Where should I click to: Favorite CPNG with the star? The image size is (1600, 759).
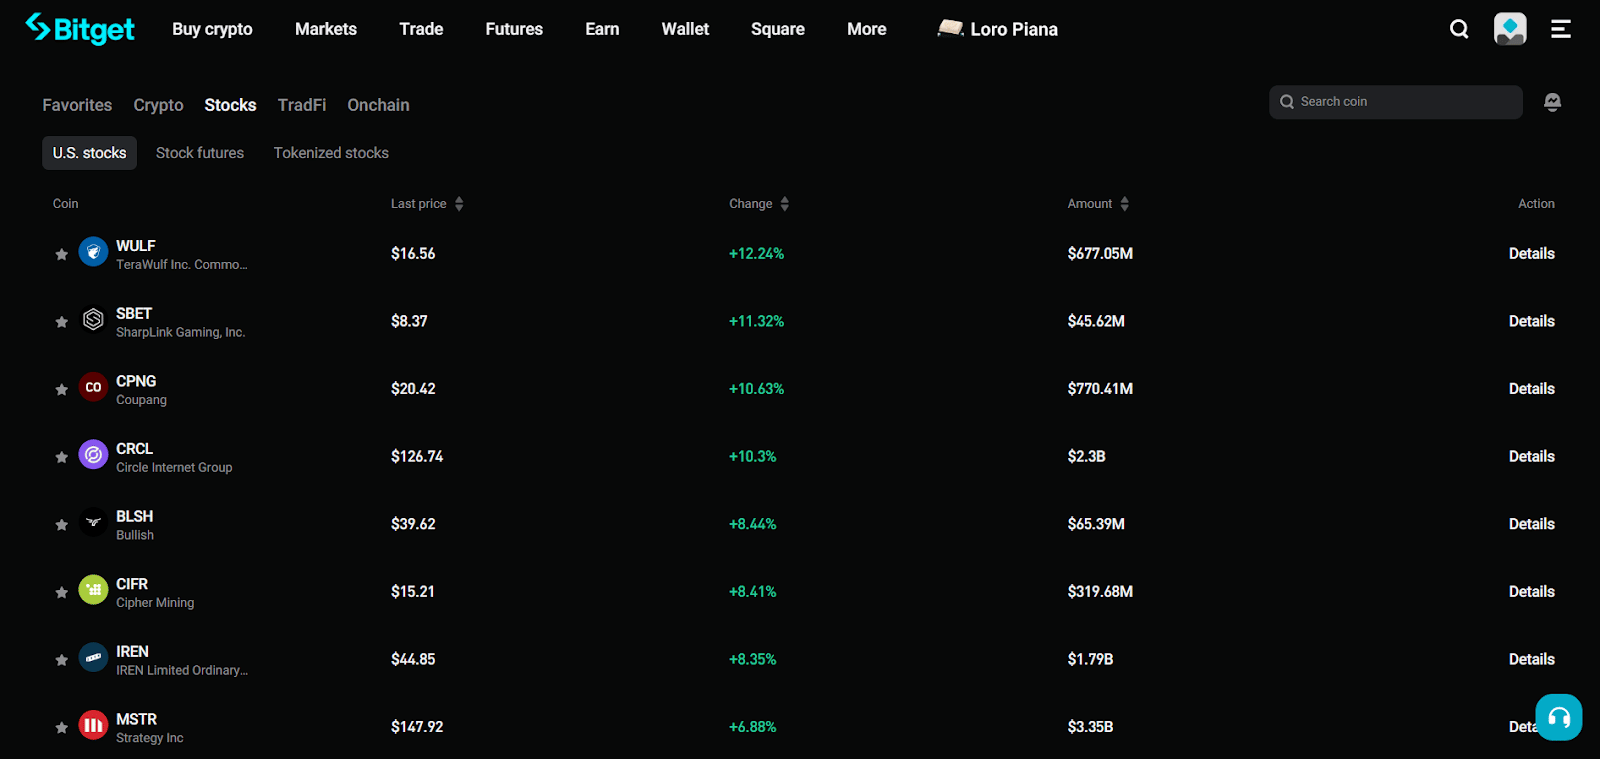pyautogui.click(x=61, y=389)
